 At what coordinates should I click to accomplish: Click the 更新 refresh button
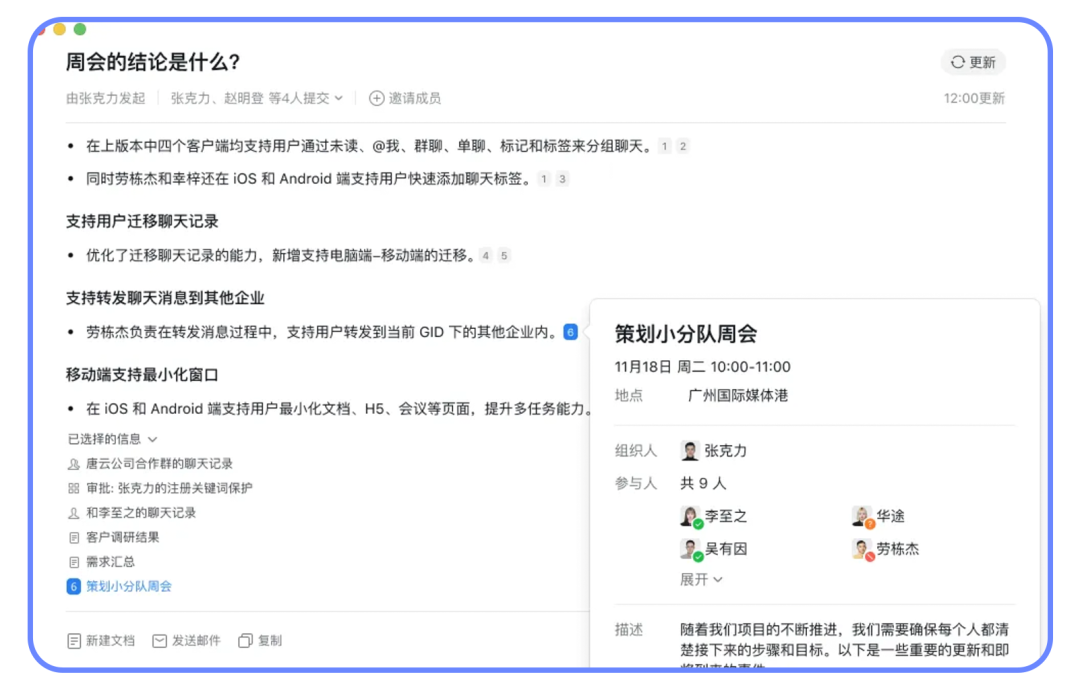(x=973, y=62)
